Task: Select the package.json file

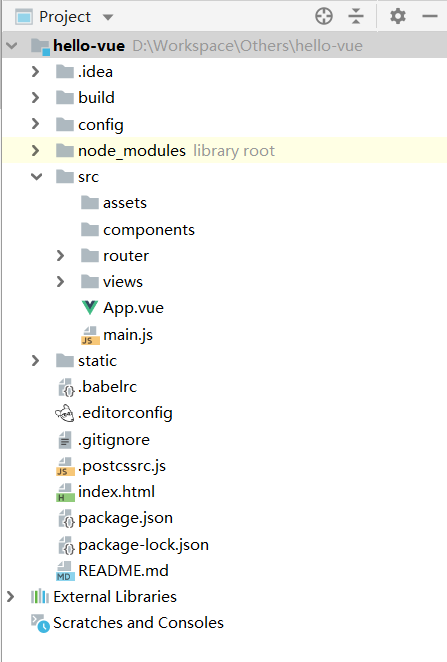Action: [x=115, y=518]
